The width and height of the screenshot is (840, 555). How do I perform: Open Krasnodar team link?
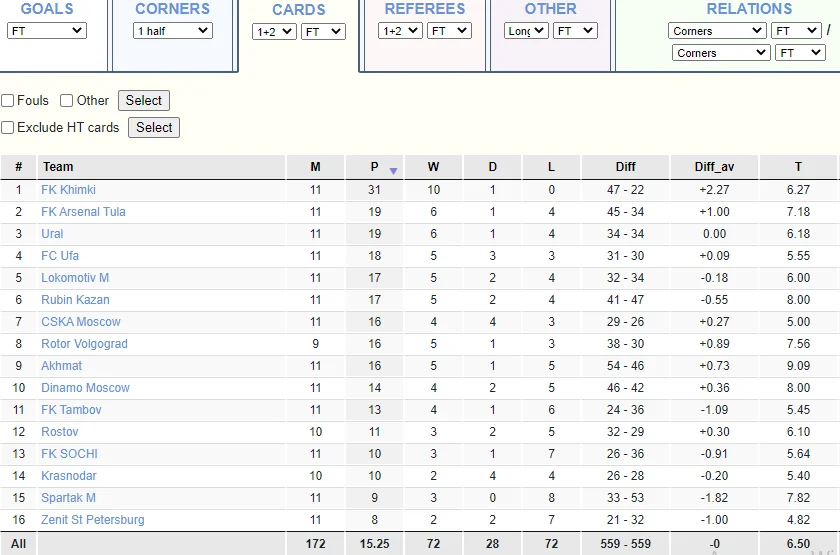[x=69, y=475]
